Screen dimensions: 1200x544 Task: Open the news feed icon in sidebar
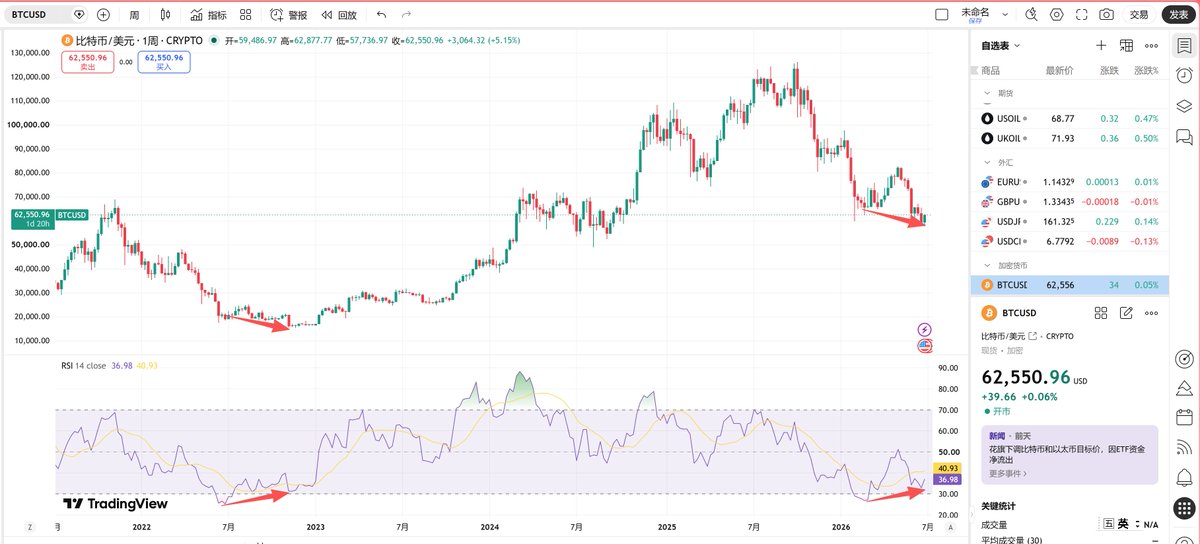point(1184,447)
